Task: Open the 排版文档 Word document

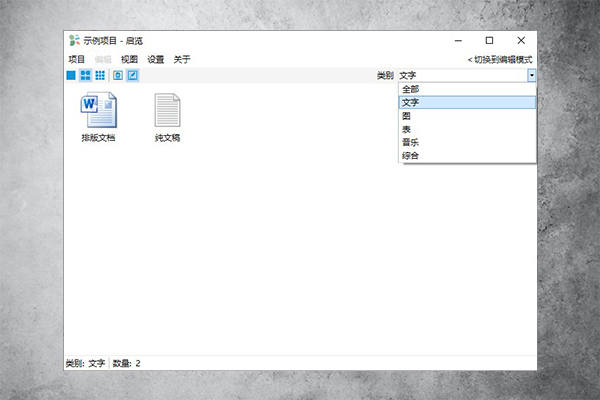Action: (x=98, y=117)
